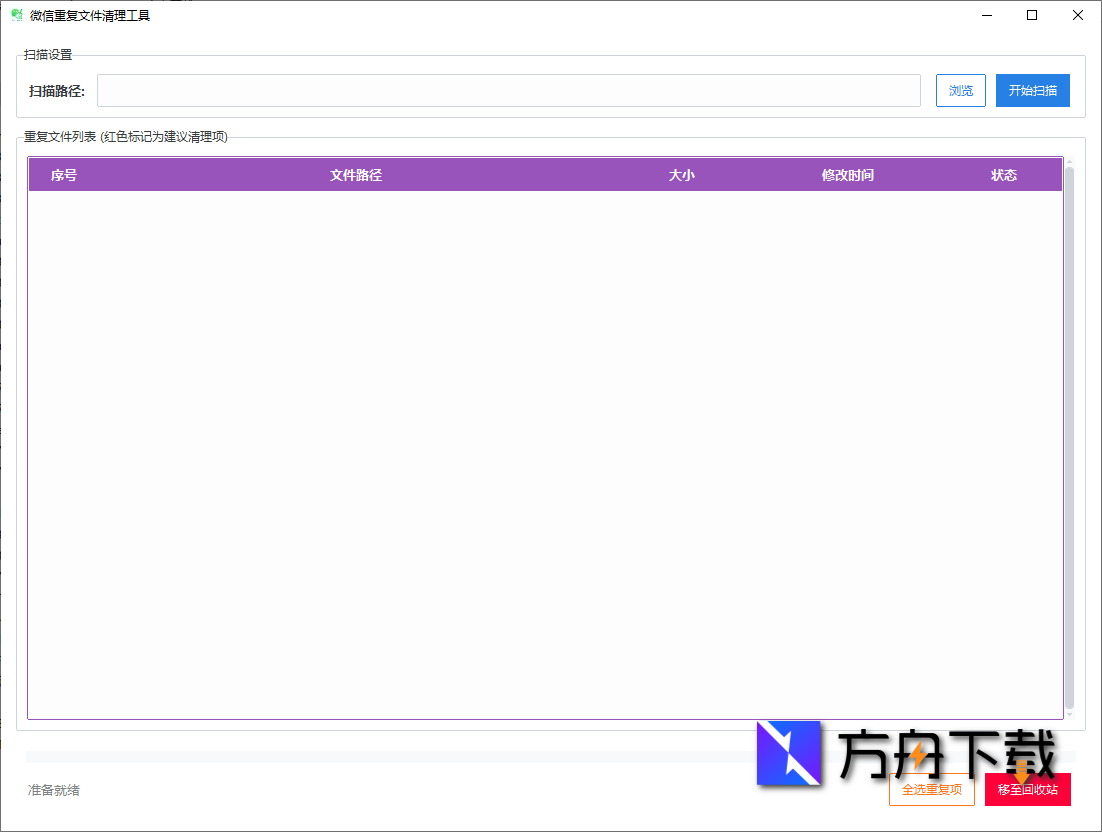The image size is (1102, 832).
Task: Sort files by the 序号 column header
Action: (63, 174)
